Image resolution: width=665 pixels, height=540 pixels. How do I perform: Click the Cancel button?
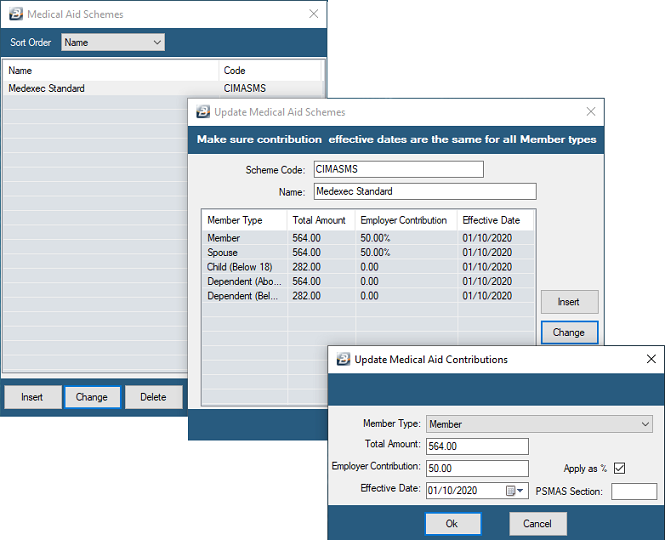(538, 524)
